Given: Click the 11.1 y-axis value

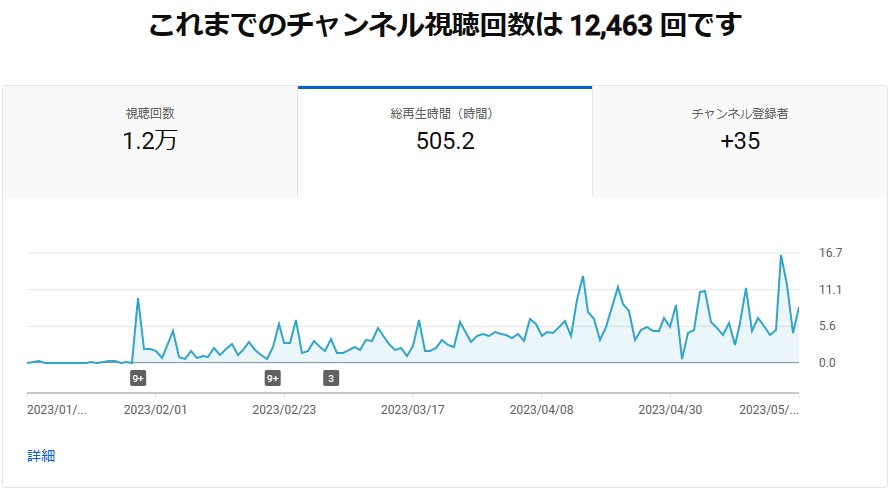Looking at the screenshot, I should pyautogui.click(x=830, y=290).
